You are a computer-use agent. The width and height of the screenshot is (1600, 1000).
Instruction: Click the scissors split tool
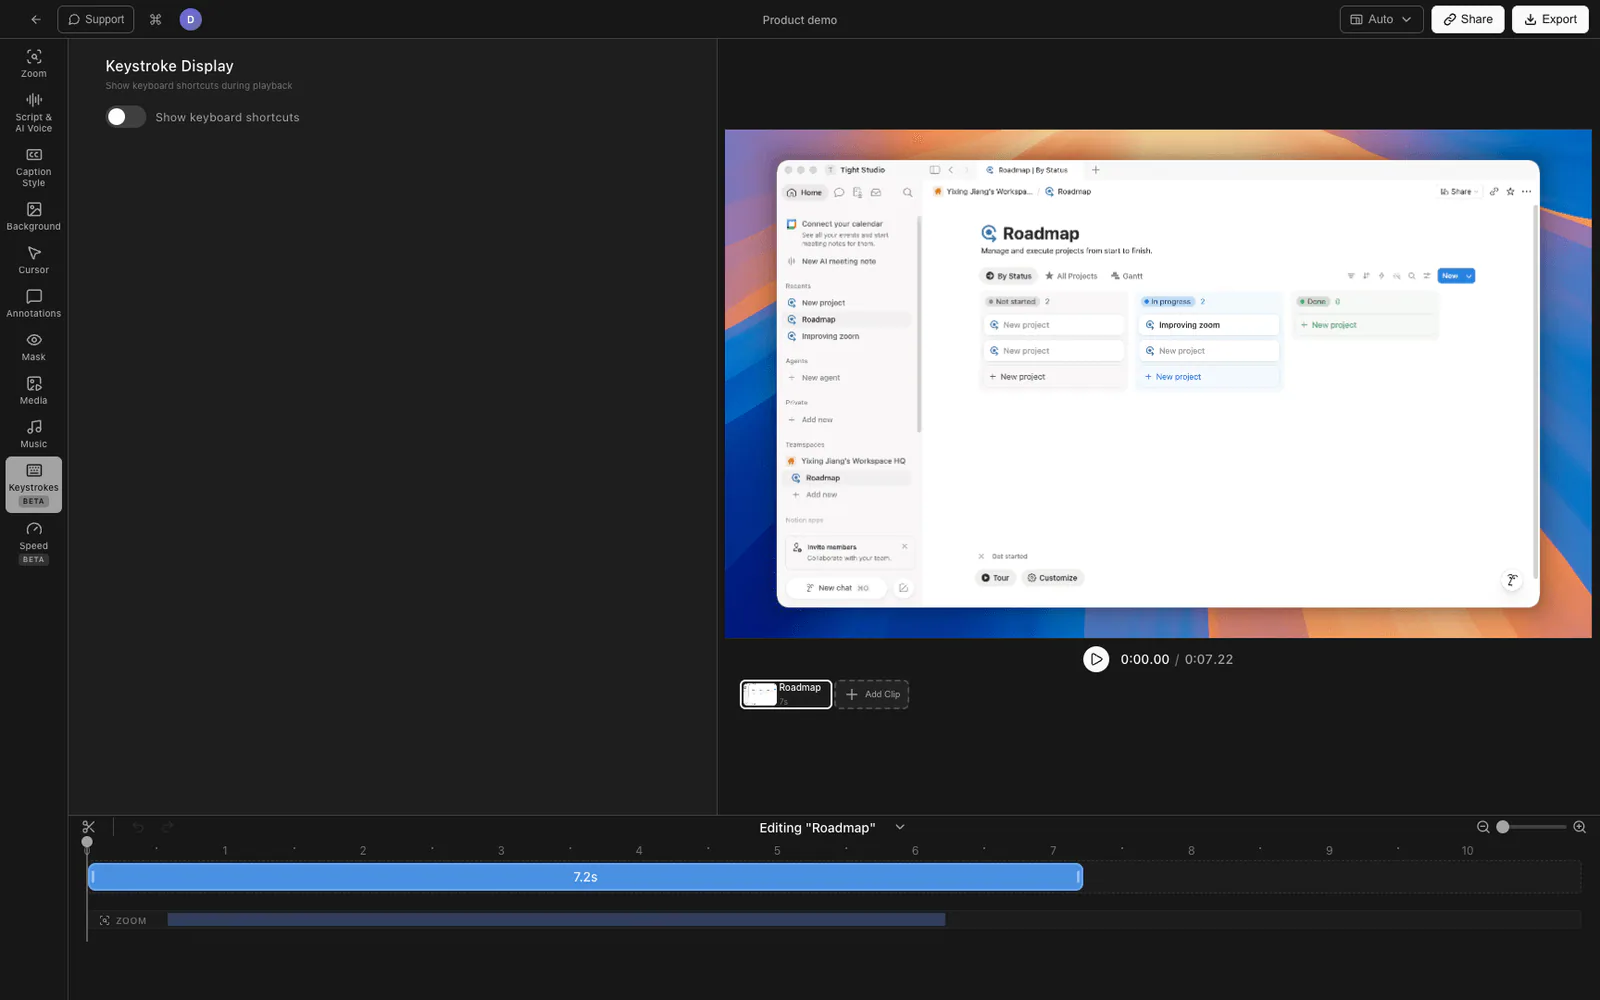(x=89, y=827)
